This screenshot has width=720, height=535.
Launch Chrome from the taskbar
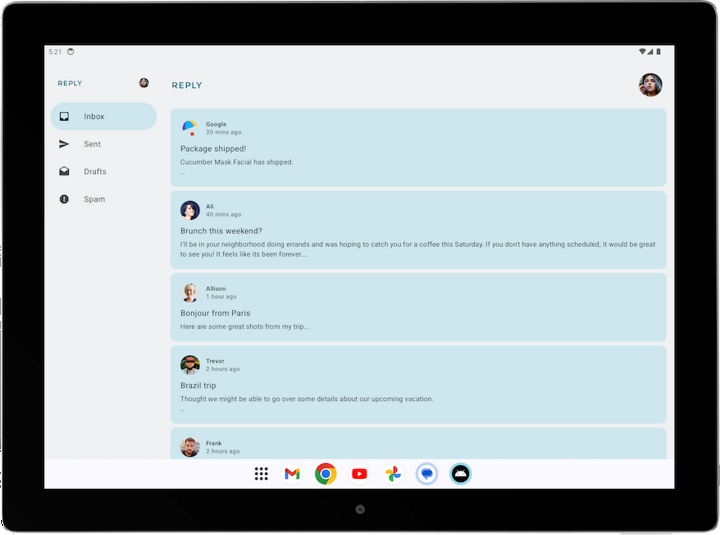[x=325, y=474]
